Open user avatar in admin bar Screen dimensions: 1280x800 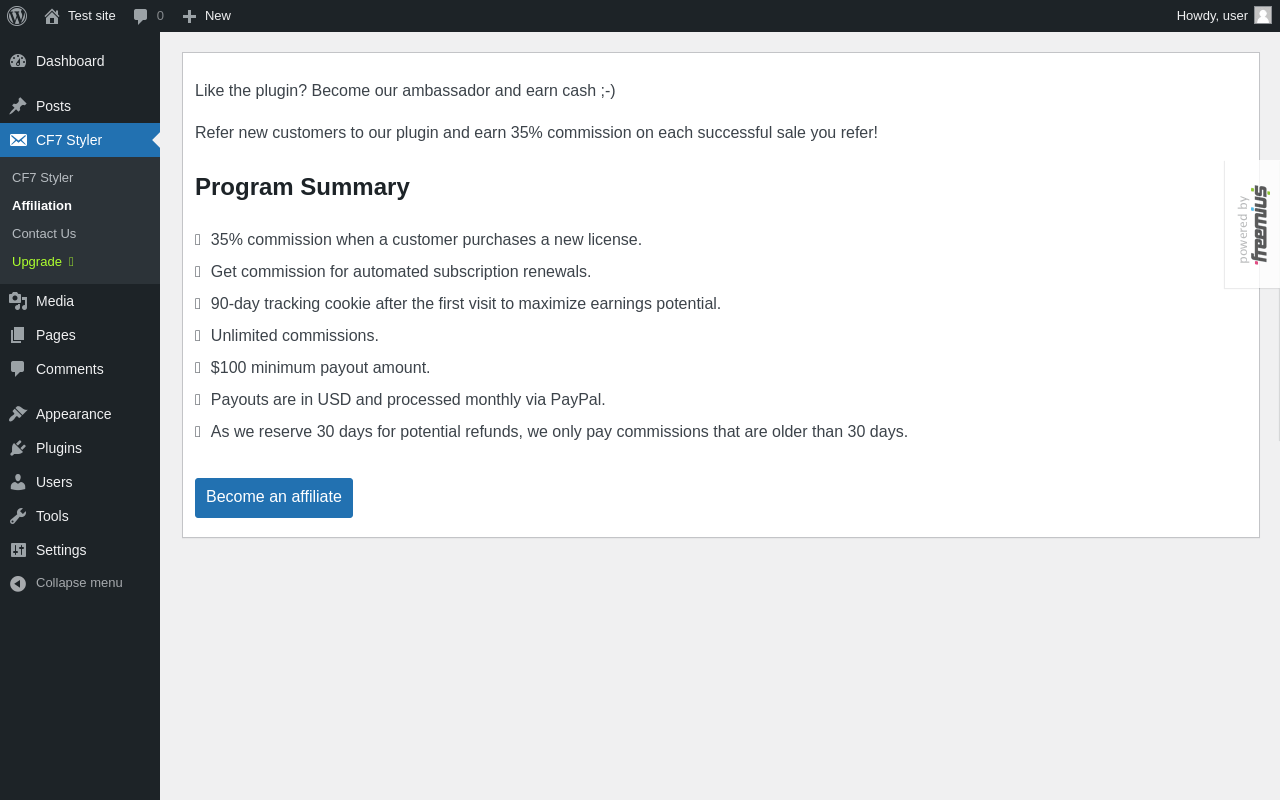(1263, 15)
